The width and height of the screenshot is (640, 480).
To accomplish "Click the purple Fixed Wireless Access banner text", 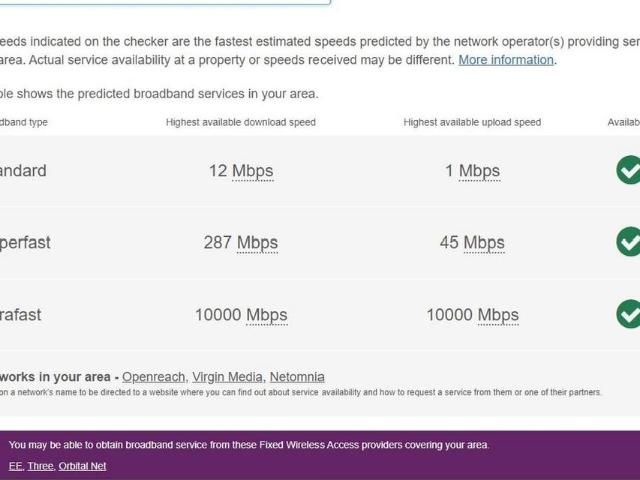I will (x=249, y=445).
